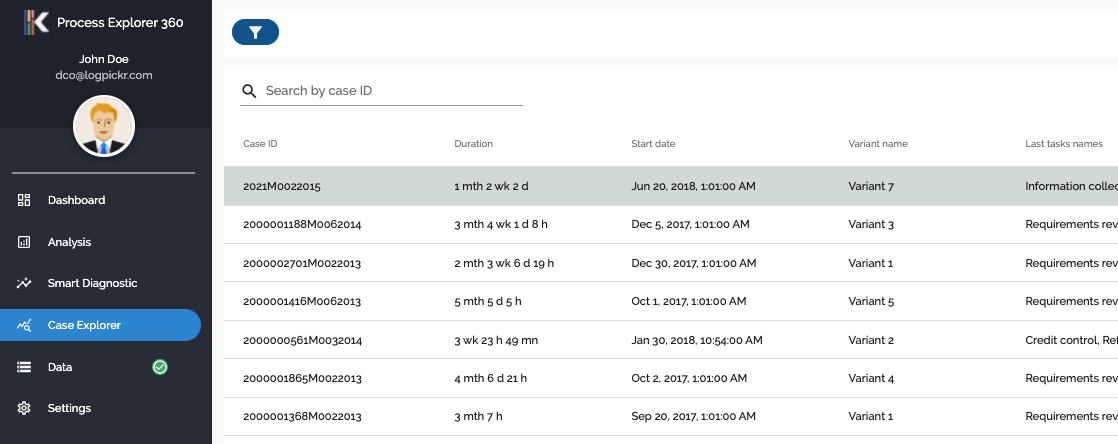Click the Process Explorer 360 logo icon
The width and height of the screenshot is (1118, 444).
click(36, 22)
